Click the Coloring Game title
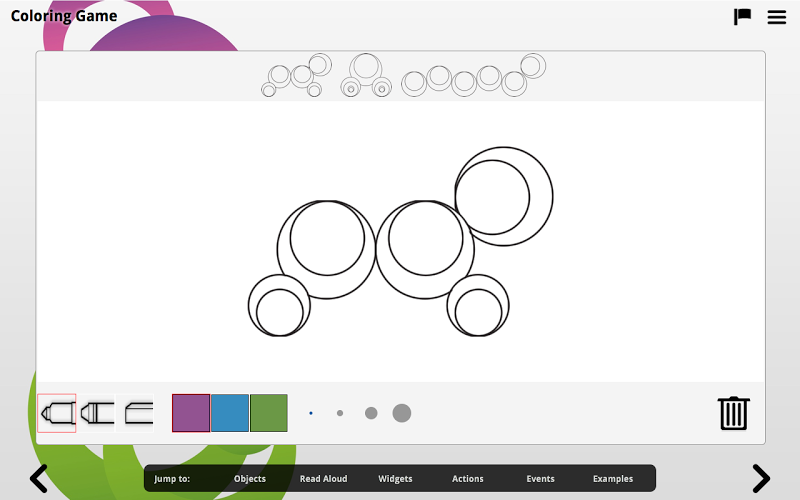The width and height of the screenshot is (800, 500). click(x=64, y=16)
